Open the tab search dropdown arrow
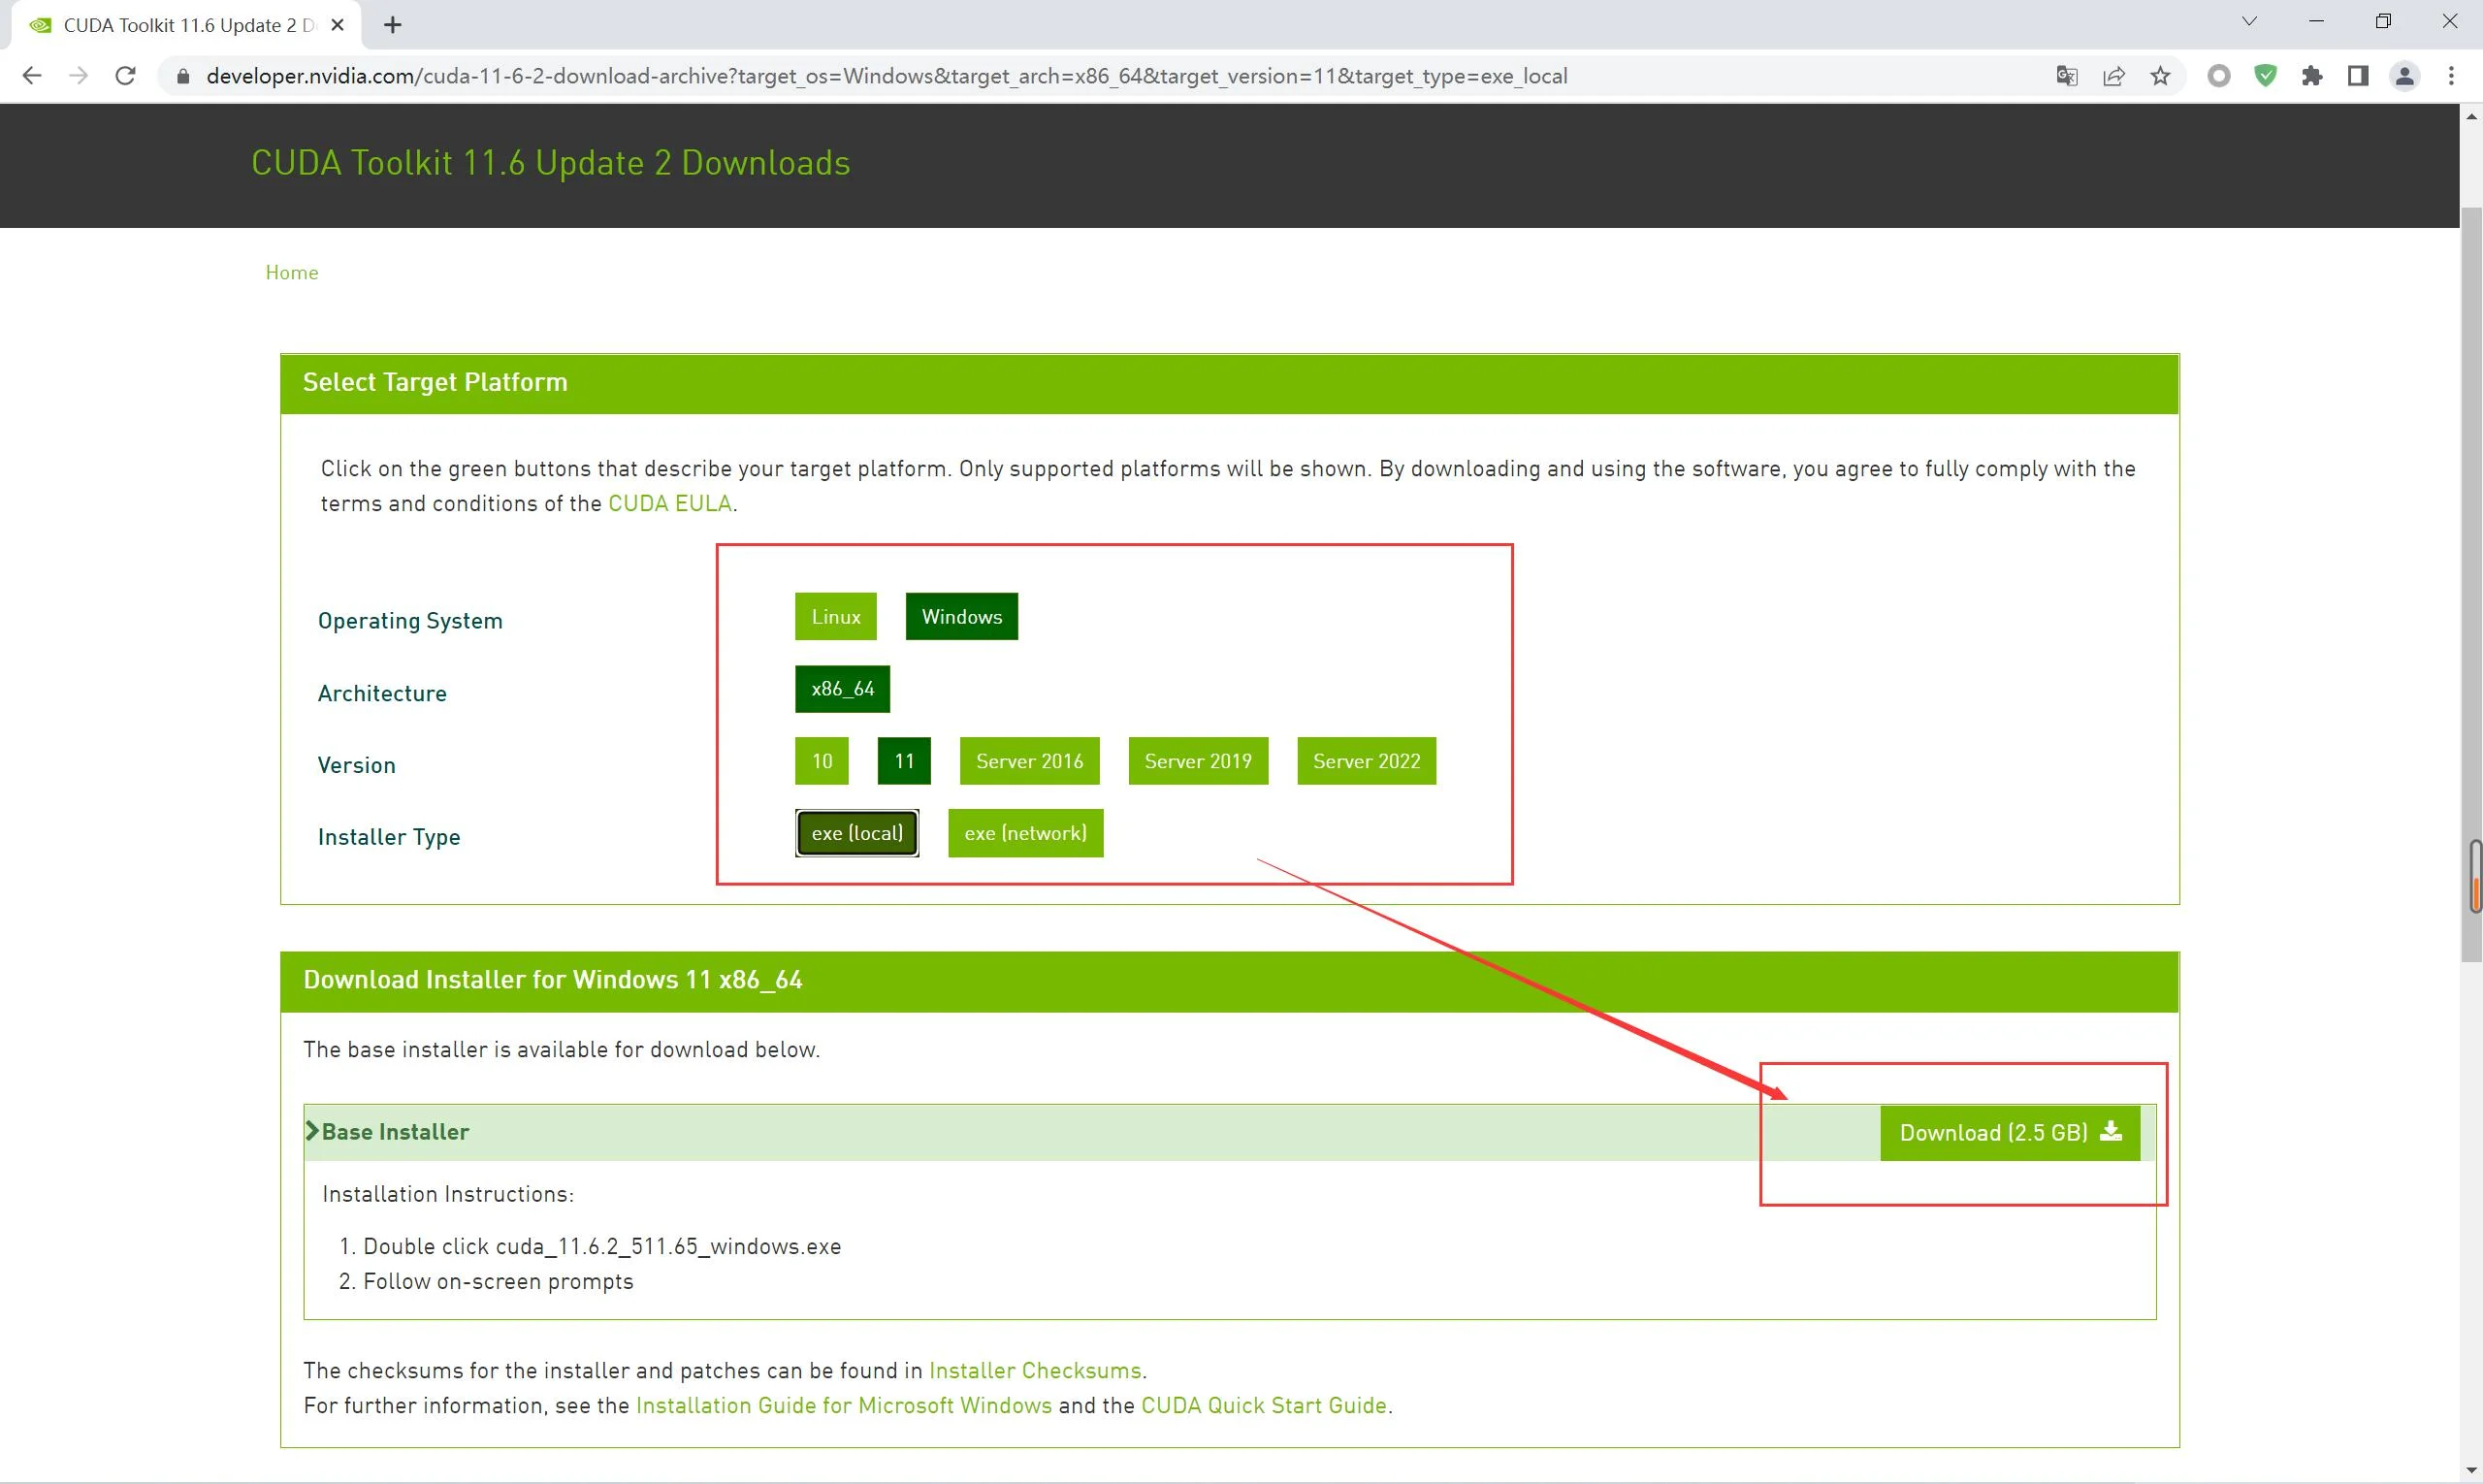2483x1484 pixels. pos(2249,22)
